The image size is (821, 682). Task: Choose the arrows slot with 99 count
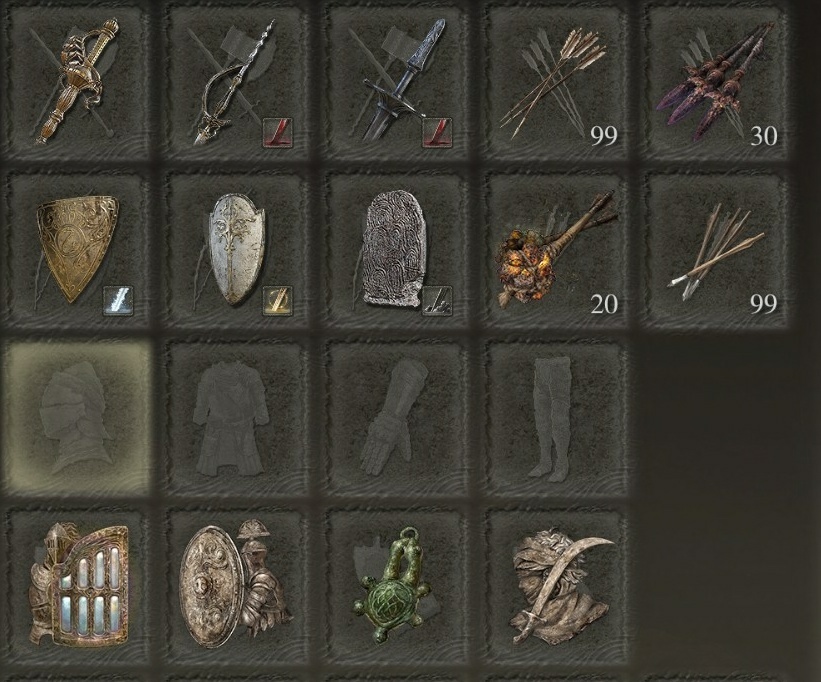556,83
